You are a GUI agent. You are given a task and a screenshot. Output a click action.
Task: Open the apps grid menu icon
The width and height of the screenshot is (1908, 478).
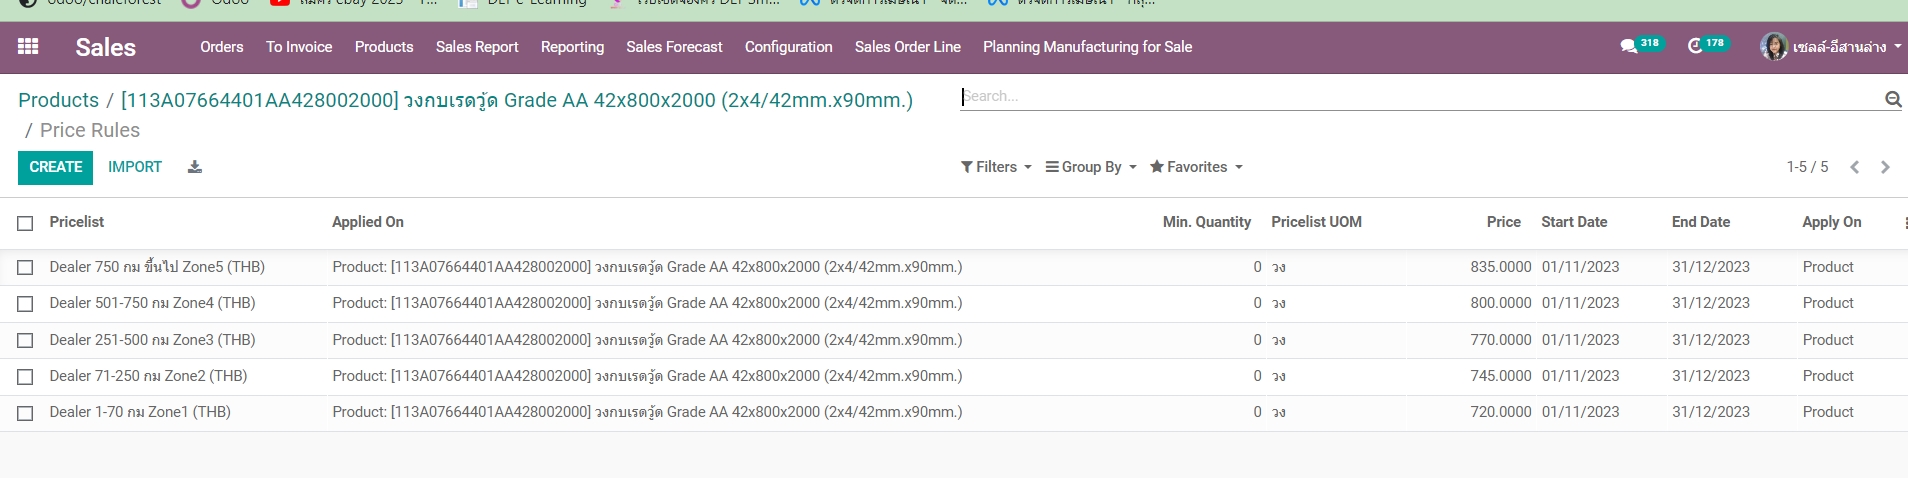28,47
